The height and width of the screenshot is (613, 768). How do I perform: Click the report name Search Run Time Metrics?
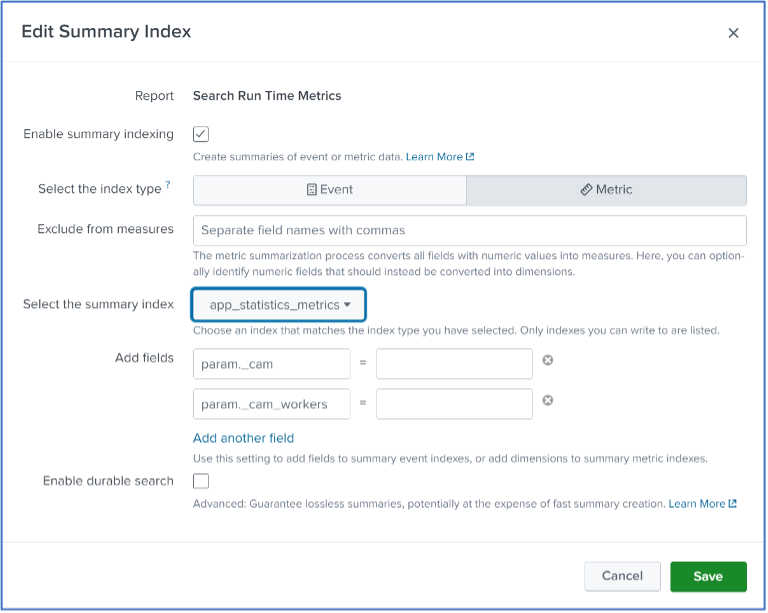[x=267, y=95]
